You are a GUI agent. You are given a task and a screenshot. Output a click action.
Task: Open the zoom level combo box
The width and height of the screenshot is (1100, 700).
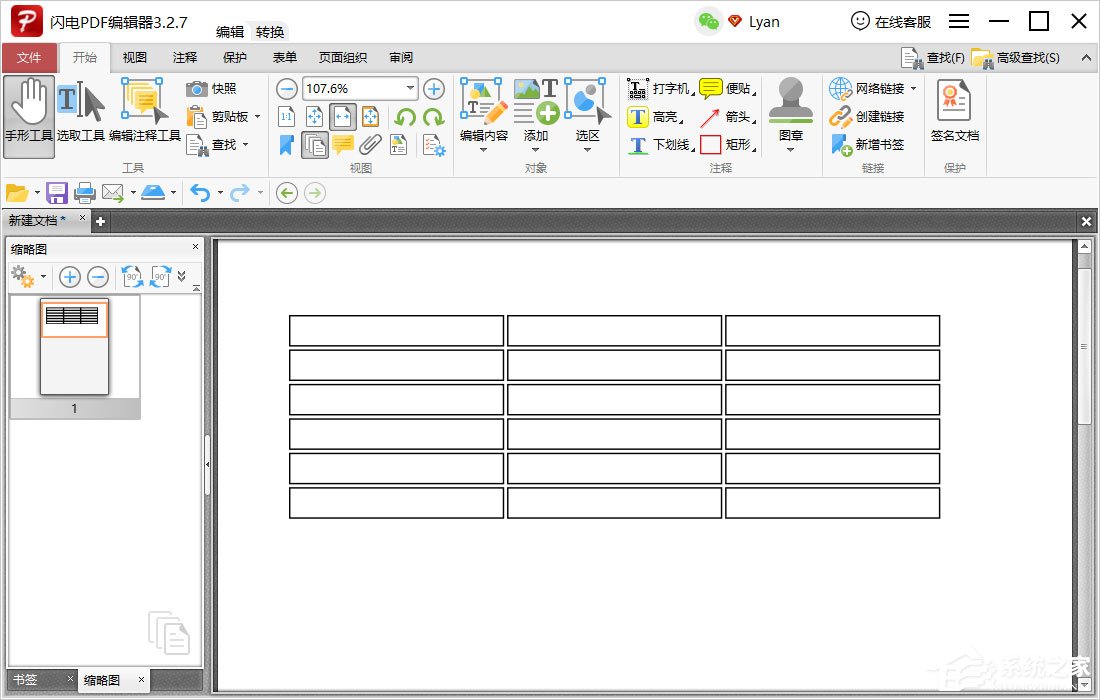pyautogui.click(x=361, y=88)
